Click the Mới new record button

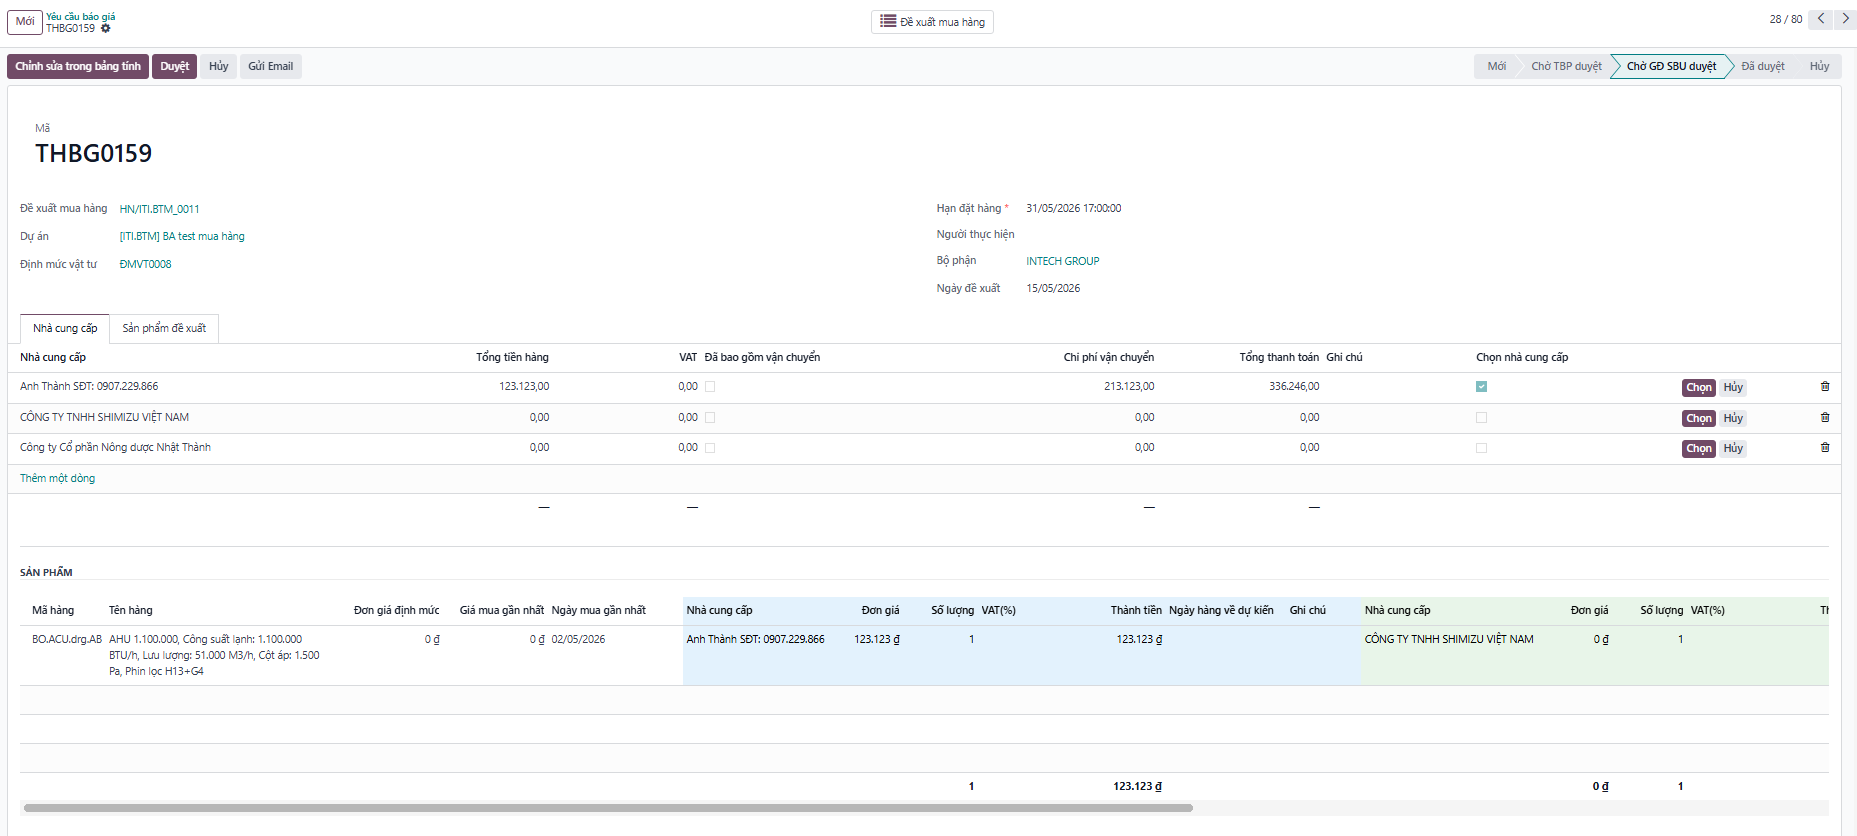pos(25,22)
